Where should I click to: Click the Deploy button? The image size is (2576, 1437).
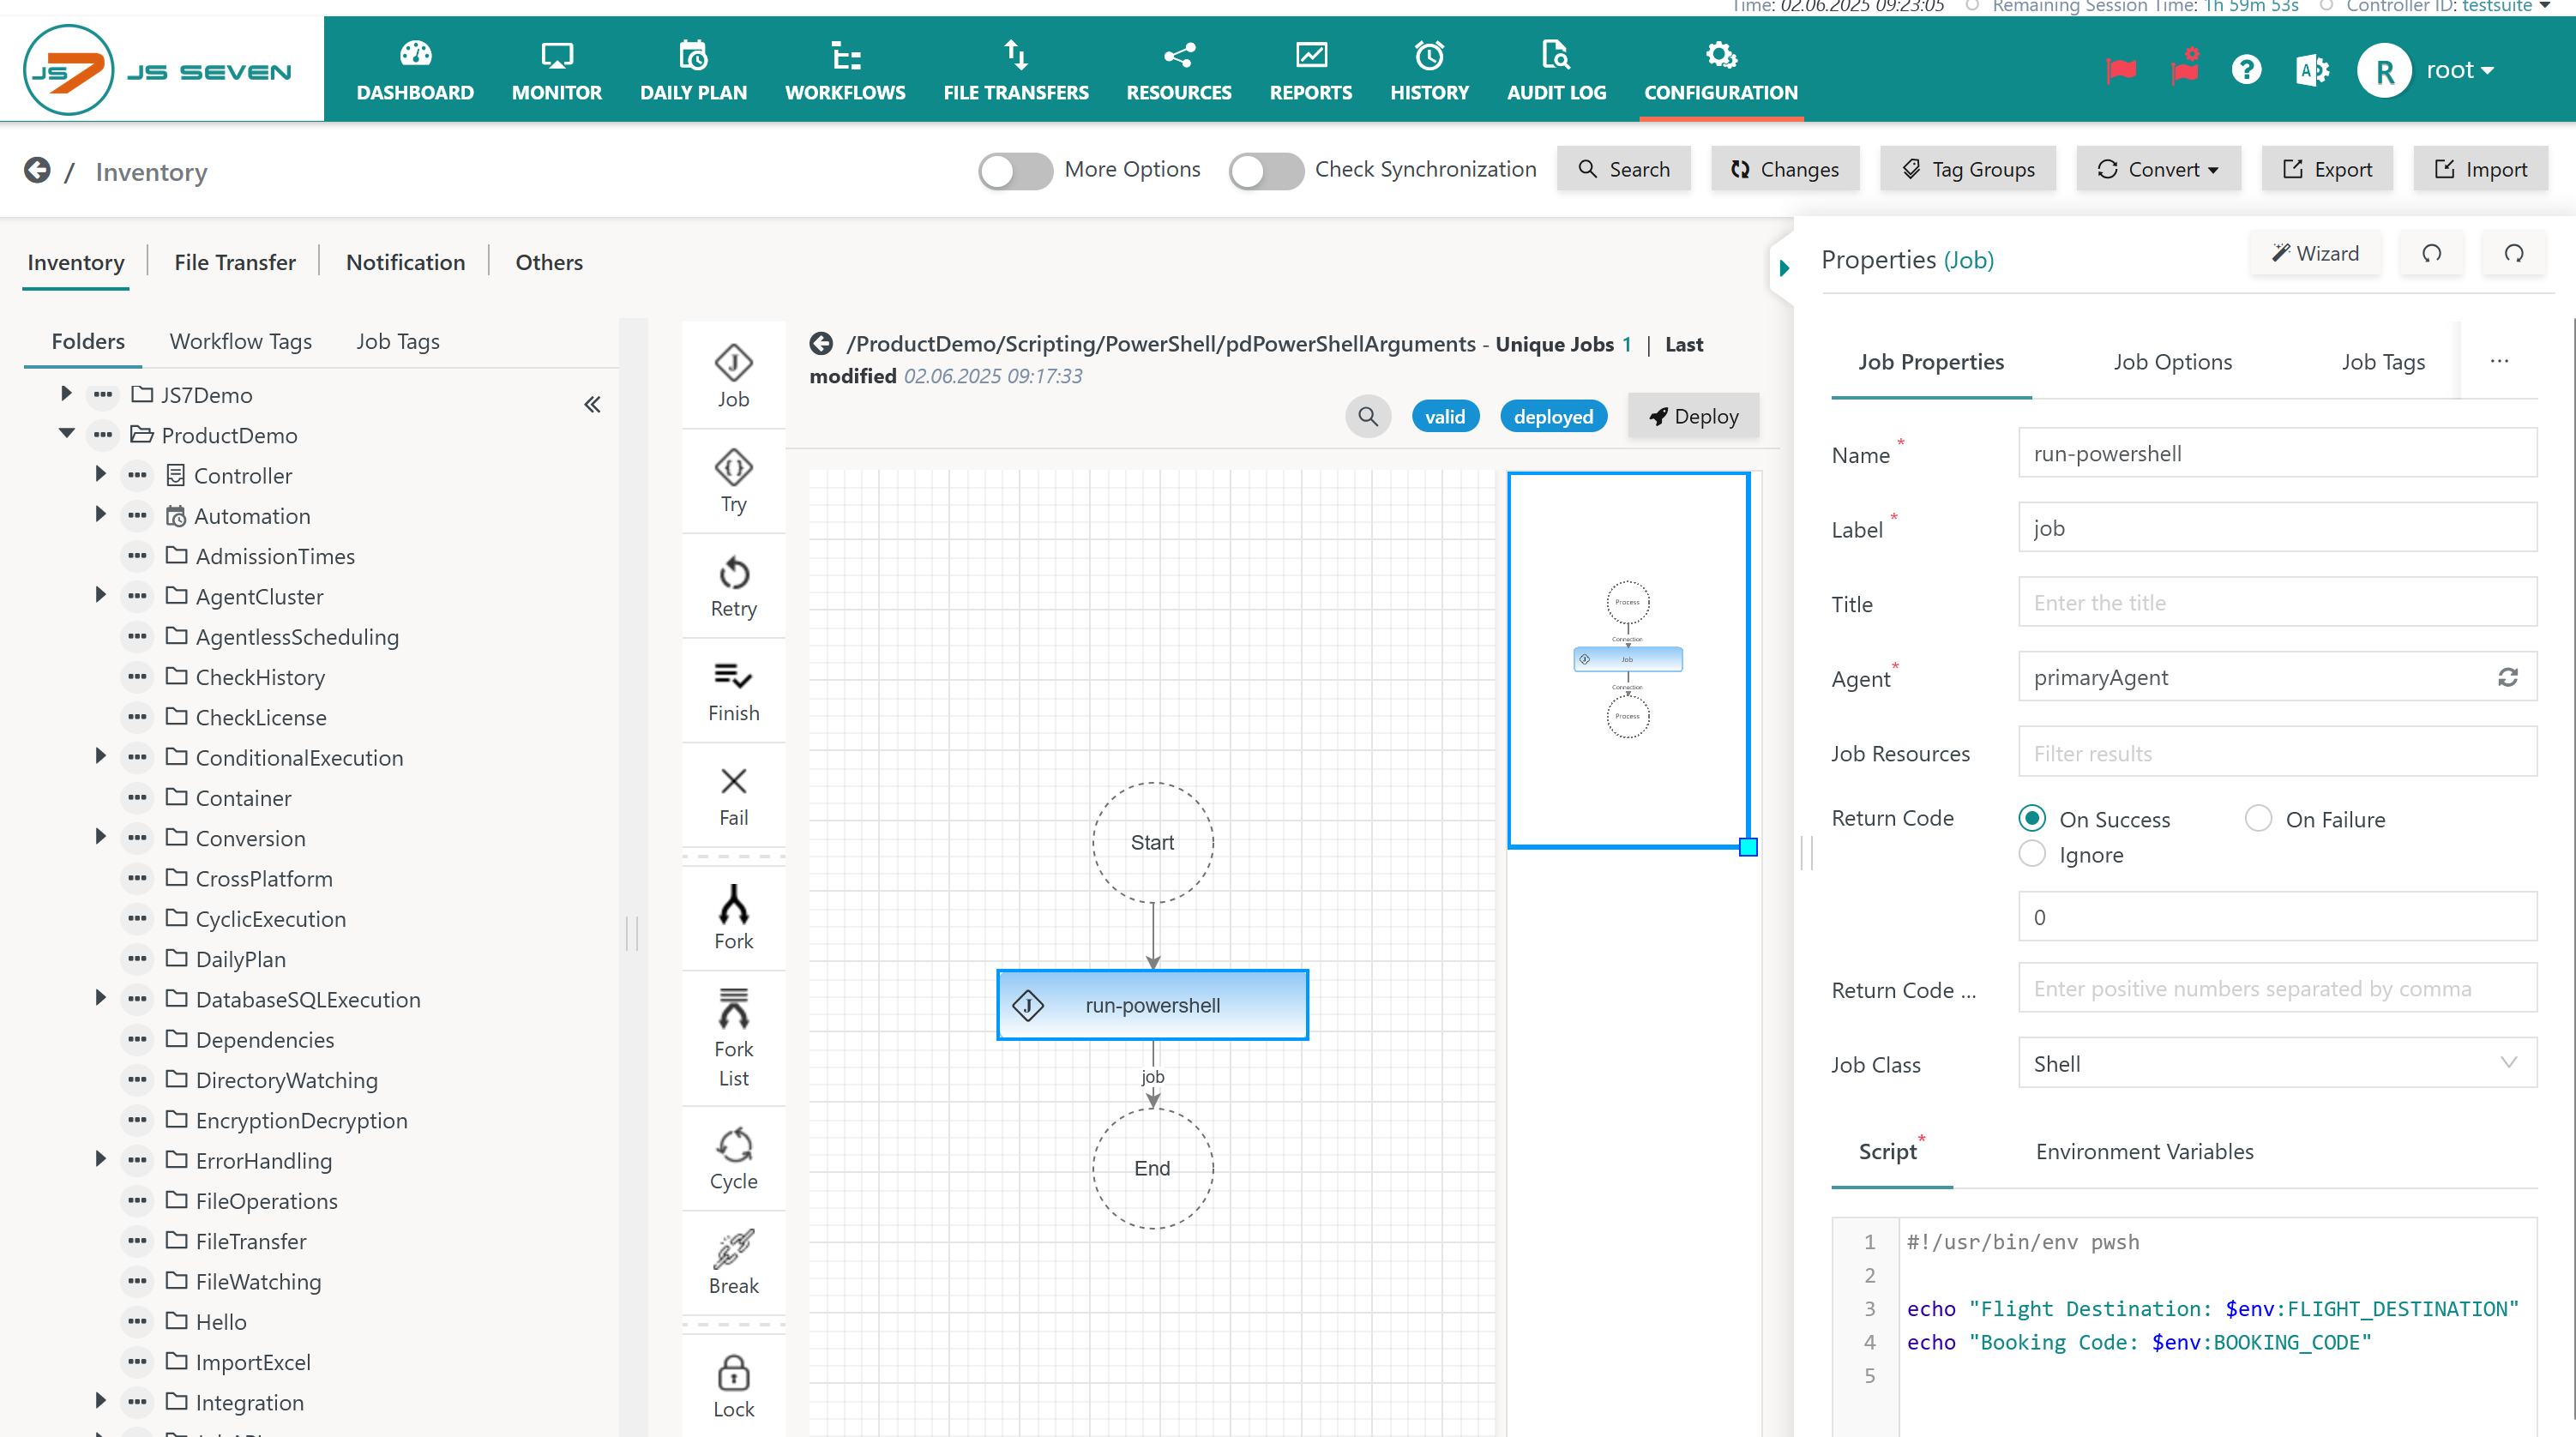click(1693, 417)
